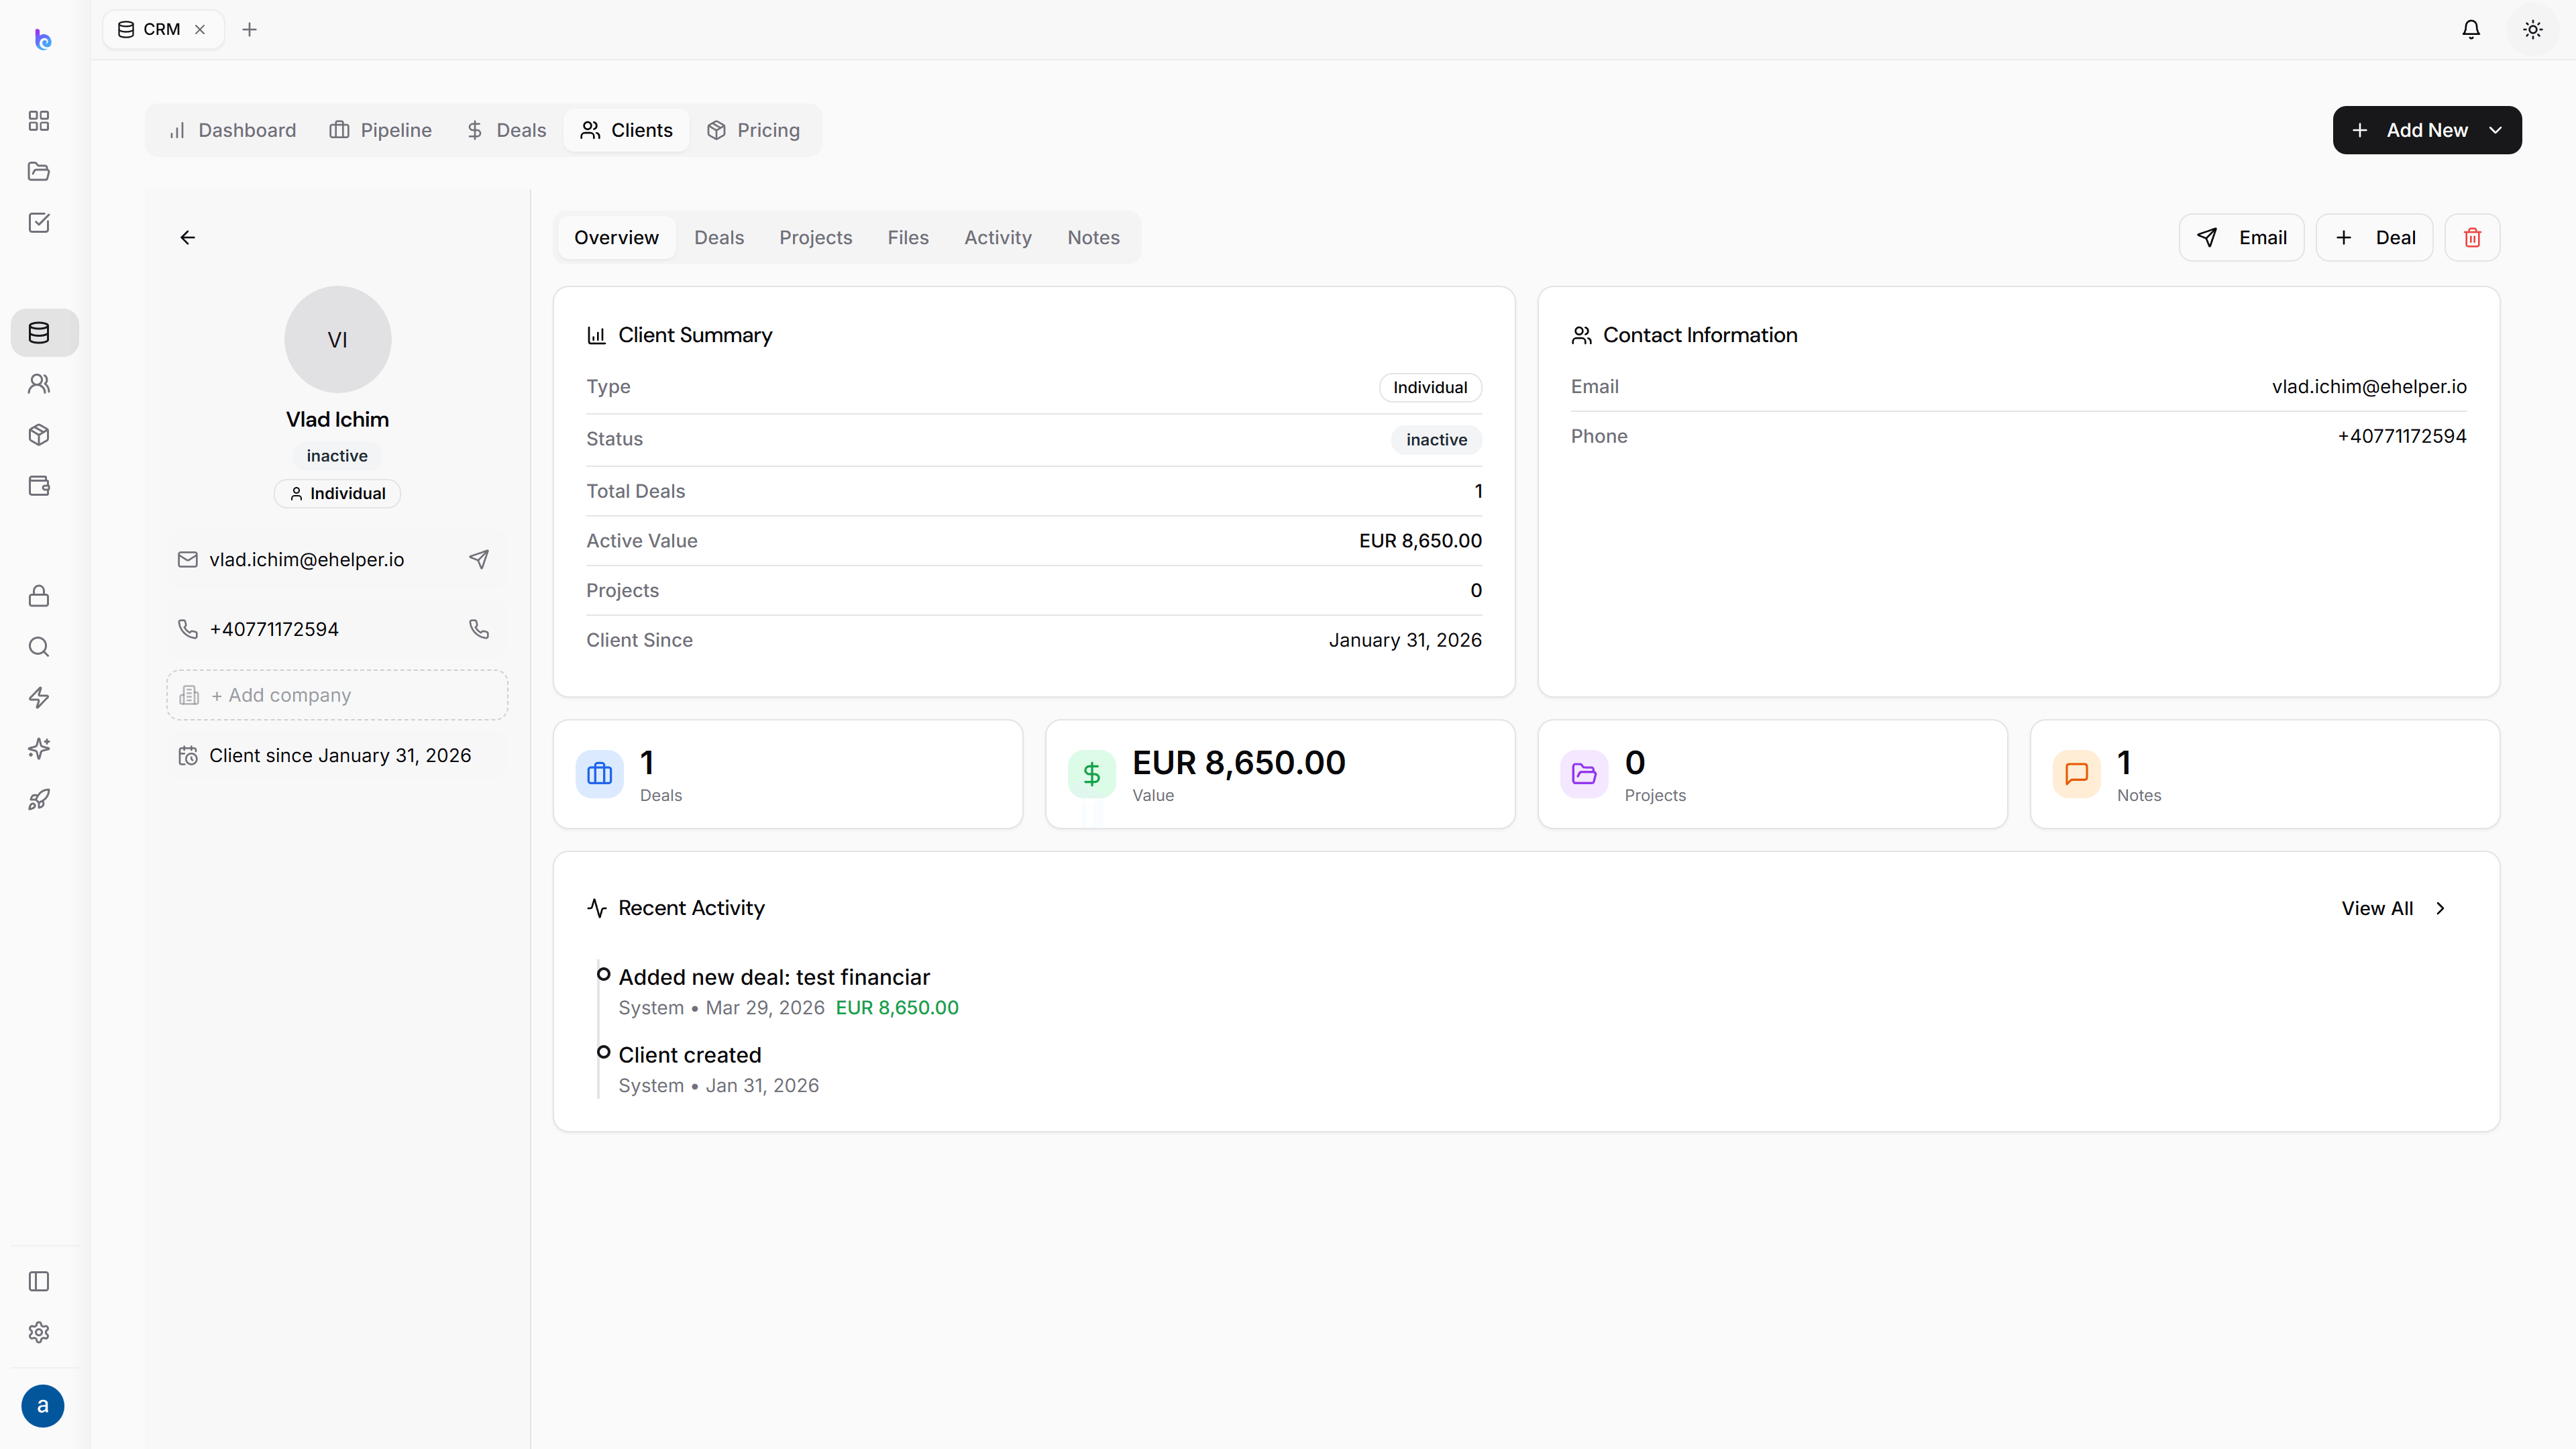
Task: Click the 1 Notes stat card
Action: (x=2265, y=774)
